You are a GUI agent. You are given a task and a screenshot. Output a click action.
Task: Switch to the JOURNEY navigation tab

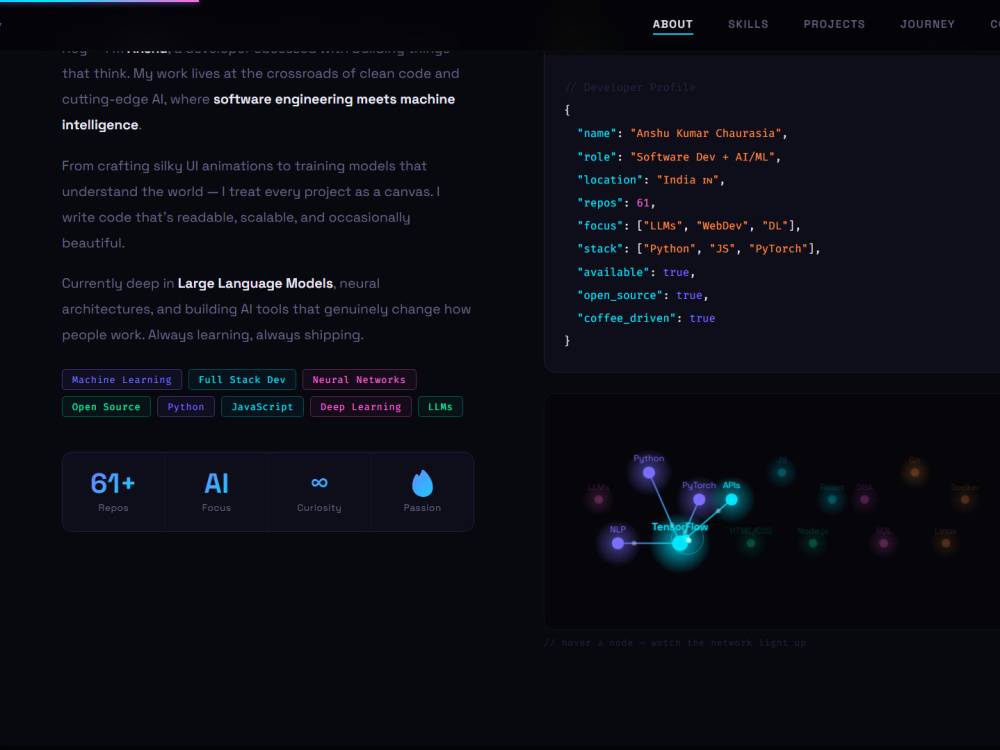[927, 24]
